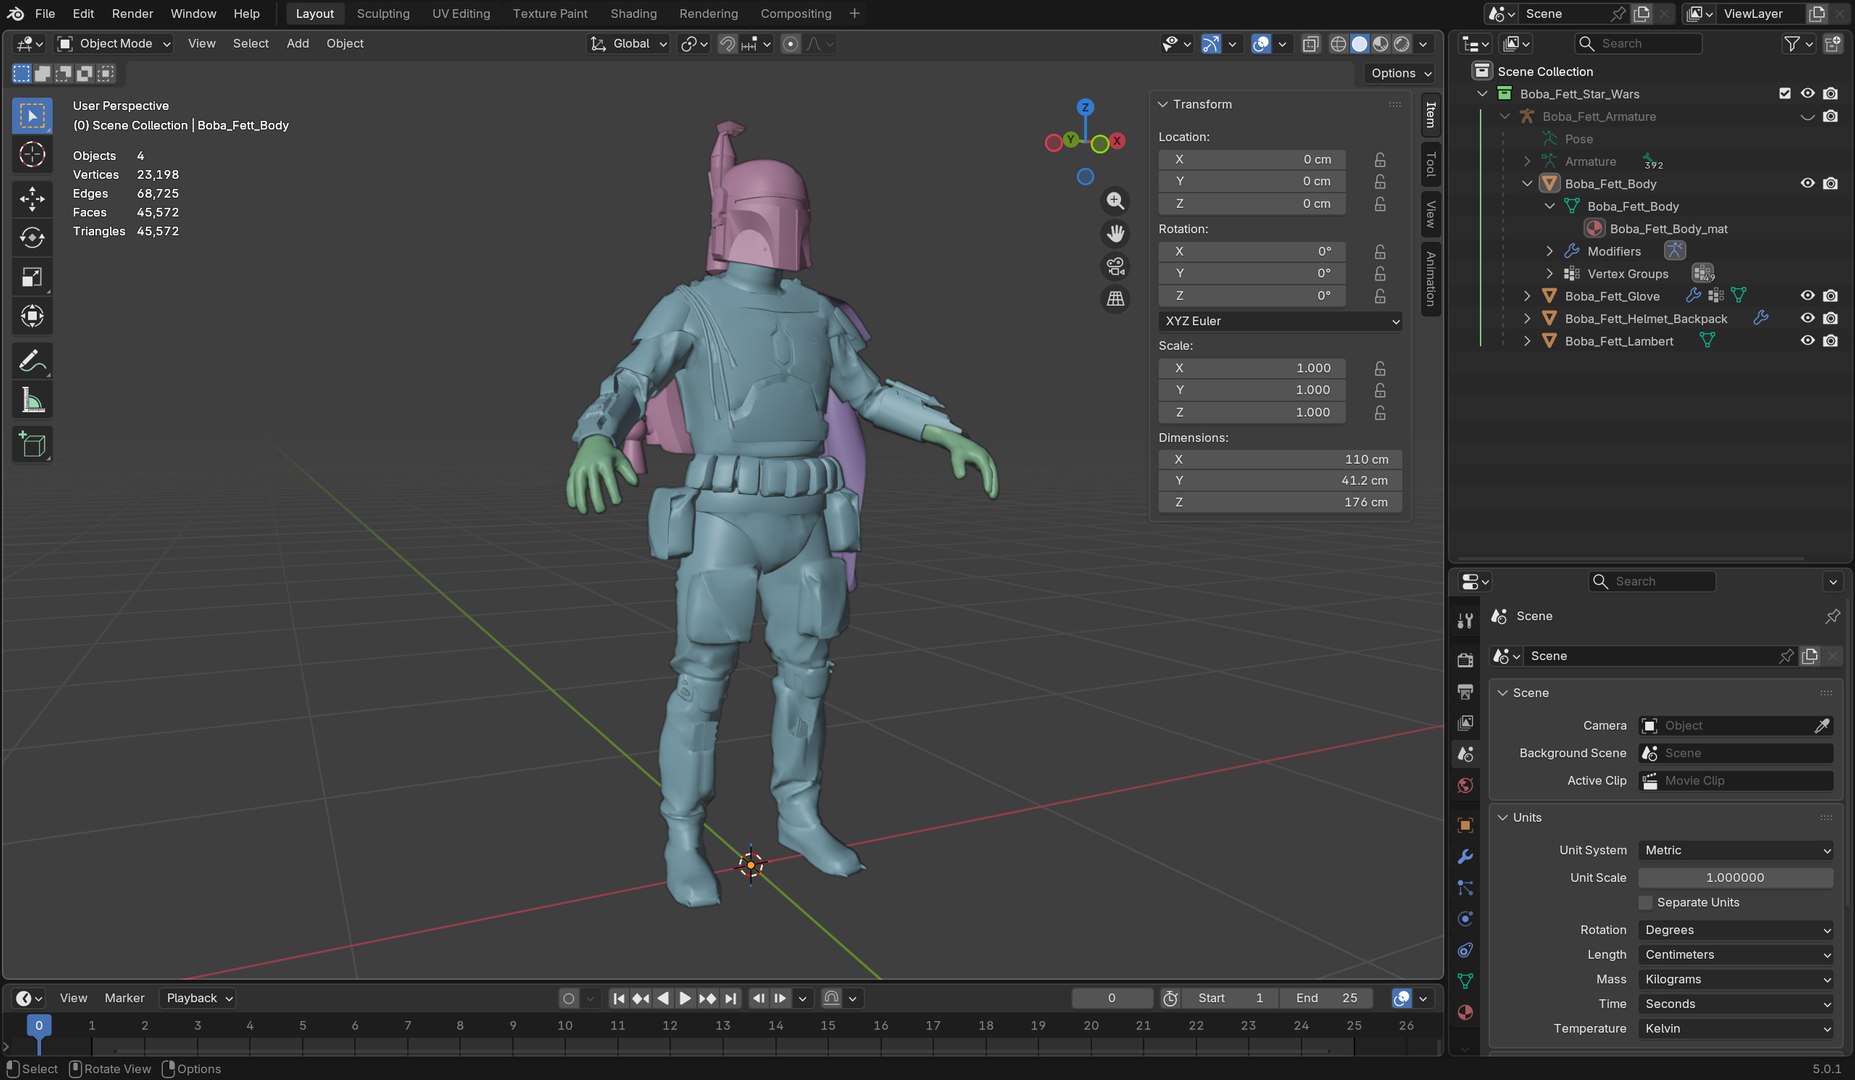Open the Playback popover in timeline
Image resolution: width=1855 pixels, height=1080 pixels.
pyautogui.click(x=198, y=998)
